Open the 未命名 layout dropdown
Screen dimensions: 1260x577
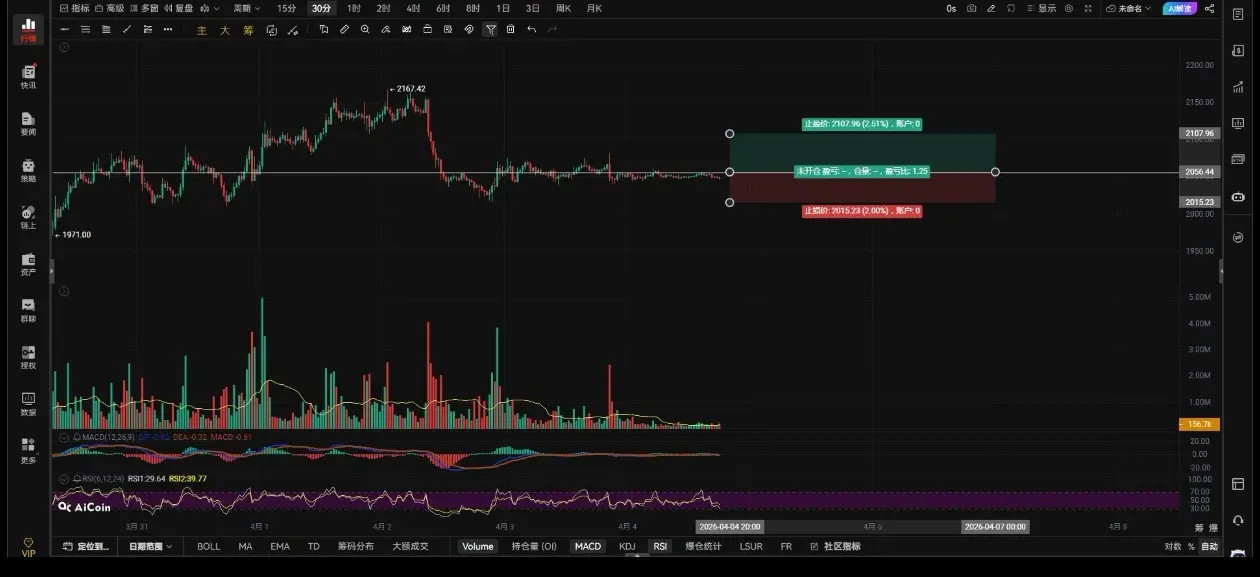click(x=1130, y=8)
